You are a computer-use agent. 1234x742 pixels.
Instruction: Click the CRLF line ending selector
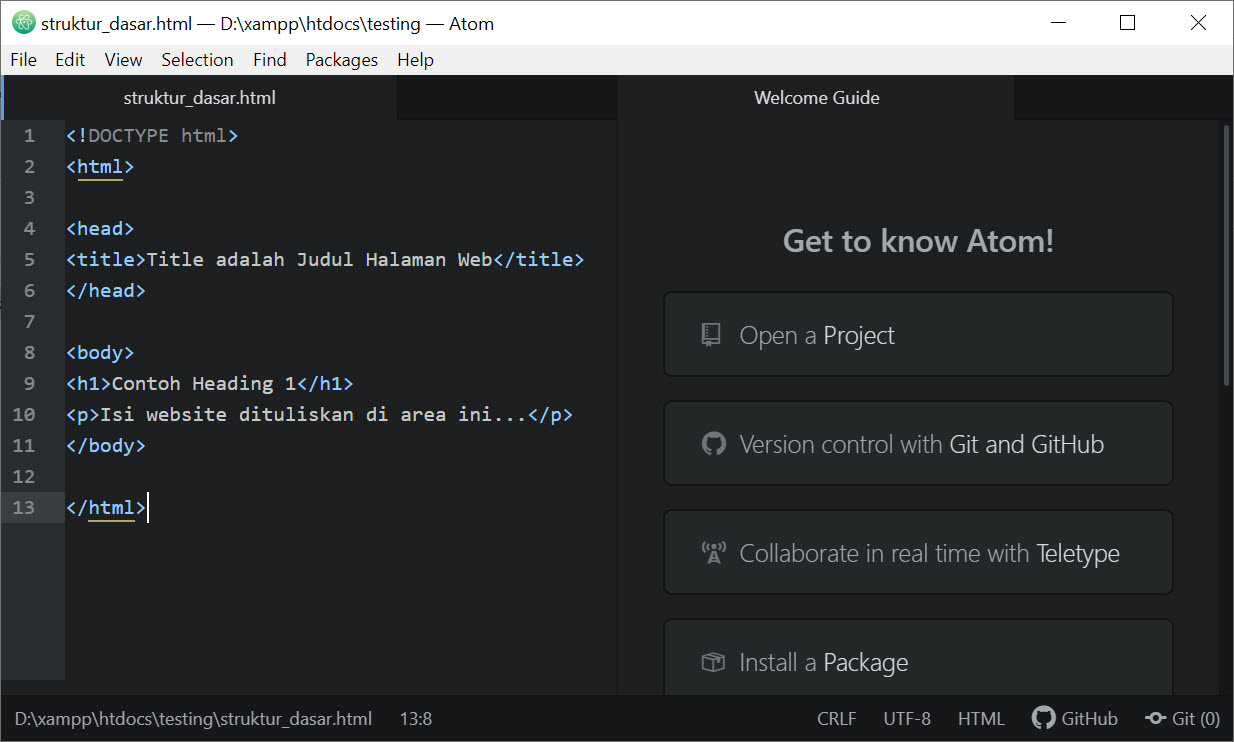837,718
